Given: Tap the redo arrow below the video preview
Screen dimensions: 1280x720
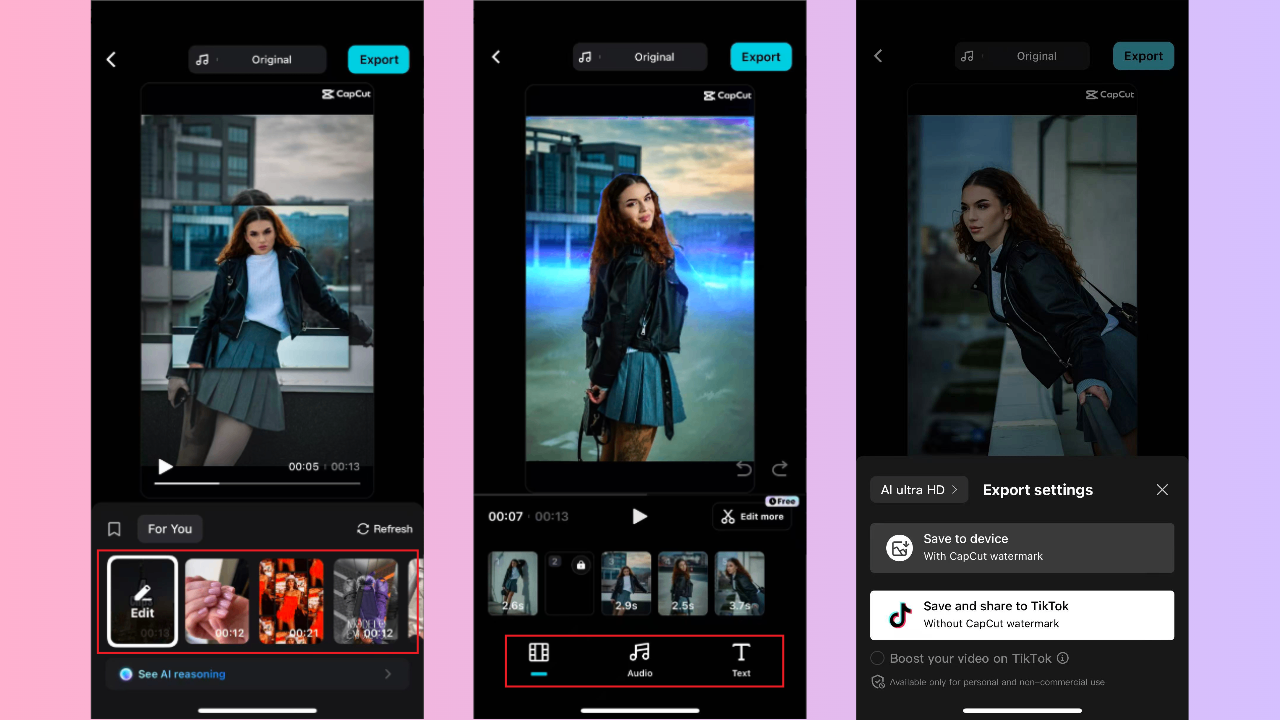Looking at the screenshot, I should 779,468.
